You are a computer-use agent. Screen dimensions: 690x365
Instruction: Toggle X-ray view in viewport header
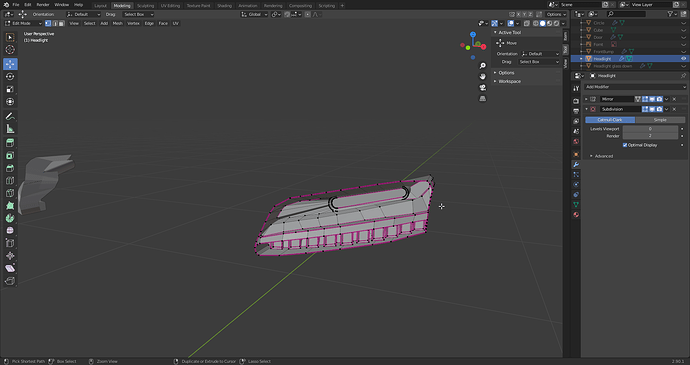point(527,23)
